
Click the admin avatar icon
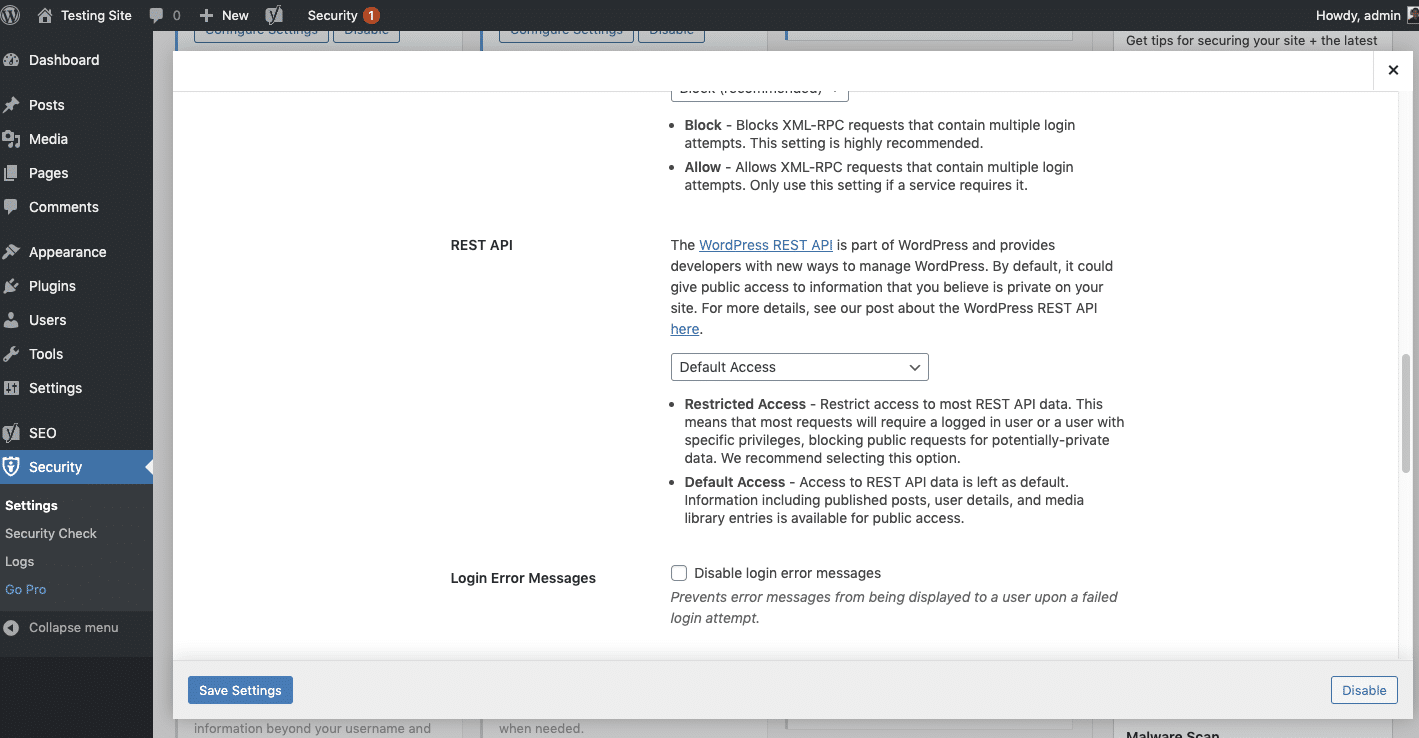point(1412,15)
